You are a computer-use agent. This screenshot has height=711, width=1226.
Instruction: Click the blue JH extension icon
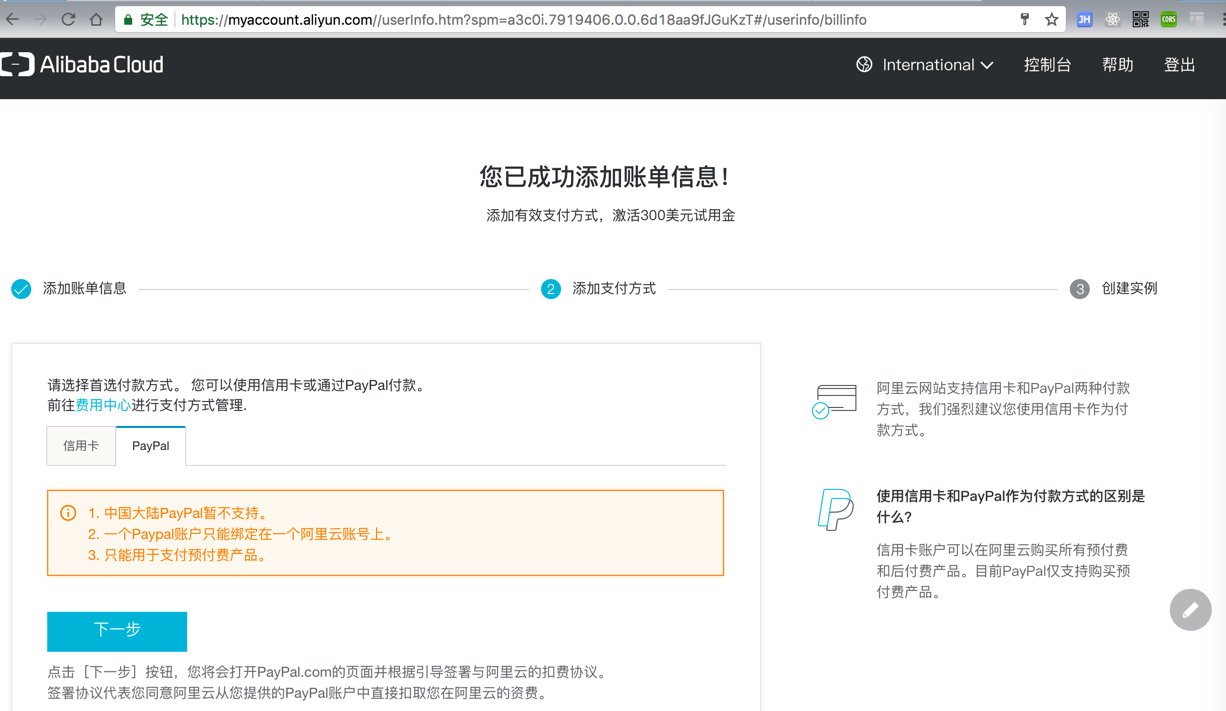pyautogui.click(x=1084, y=19)
